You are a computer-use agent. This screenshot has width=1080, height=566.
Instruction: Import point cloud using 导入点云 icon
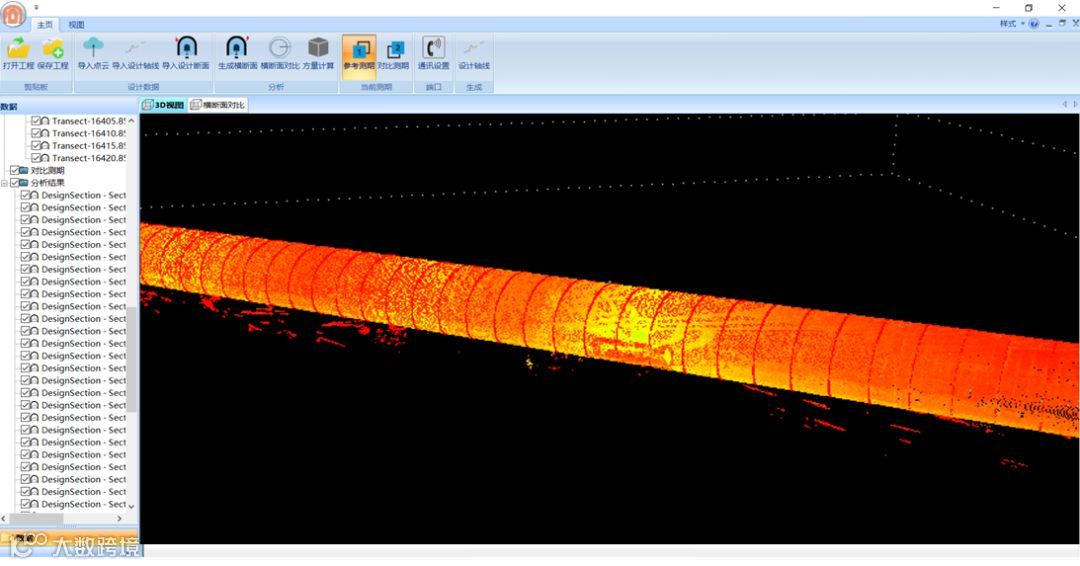[93, 54]
